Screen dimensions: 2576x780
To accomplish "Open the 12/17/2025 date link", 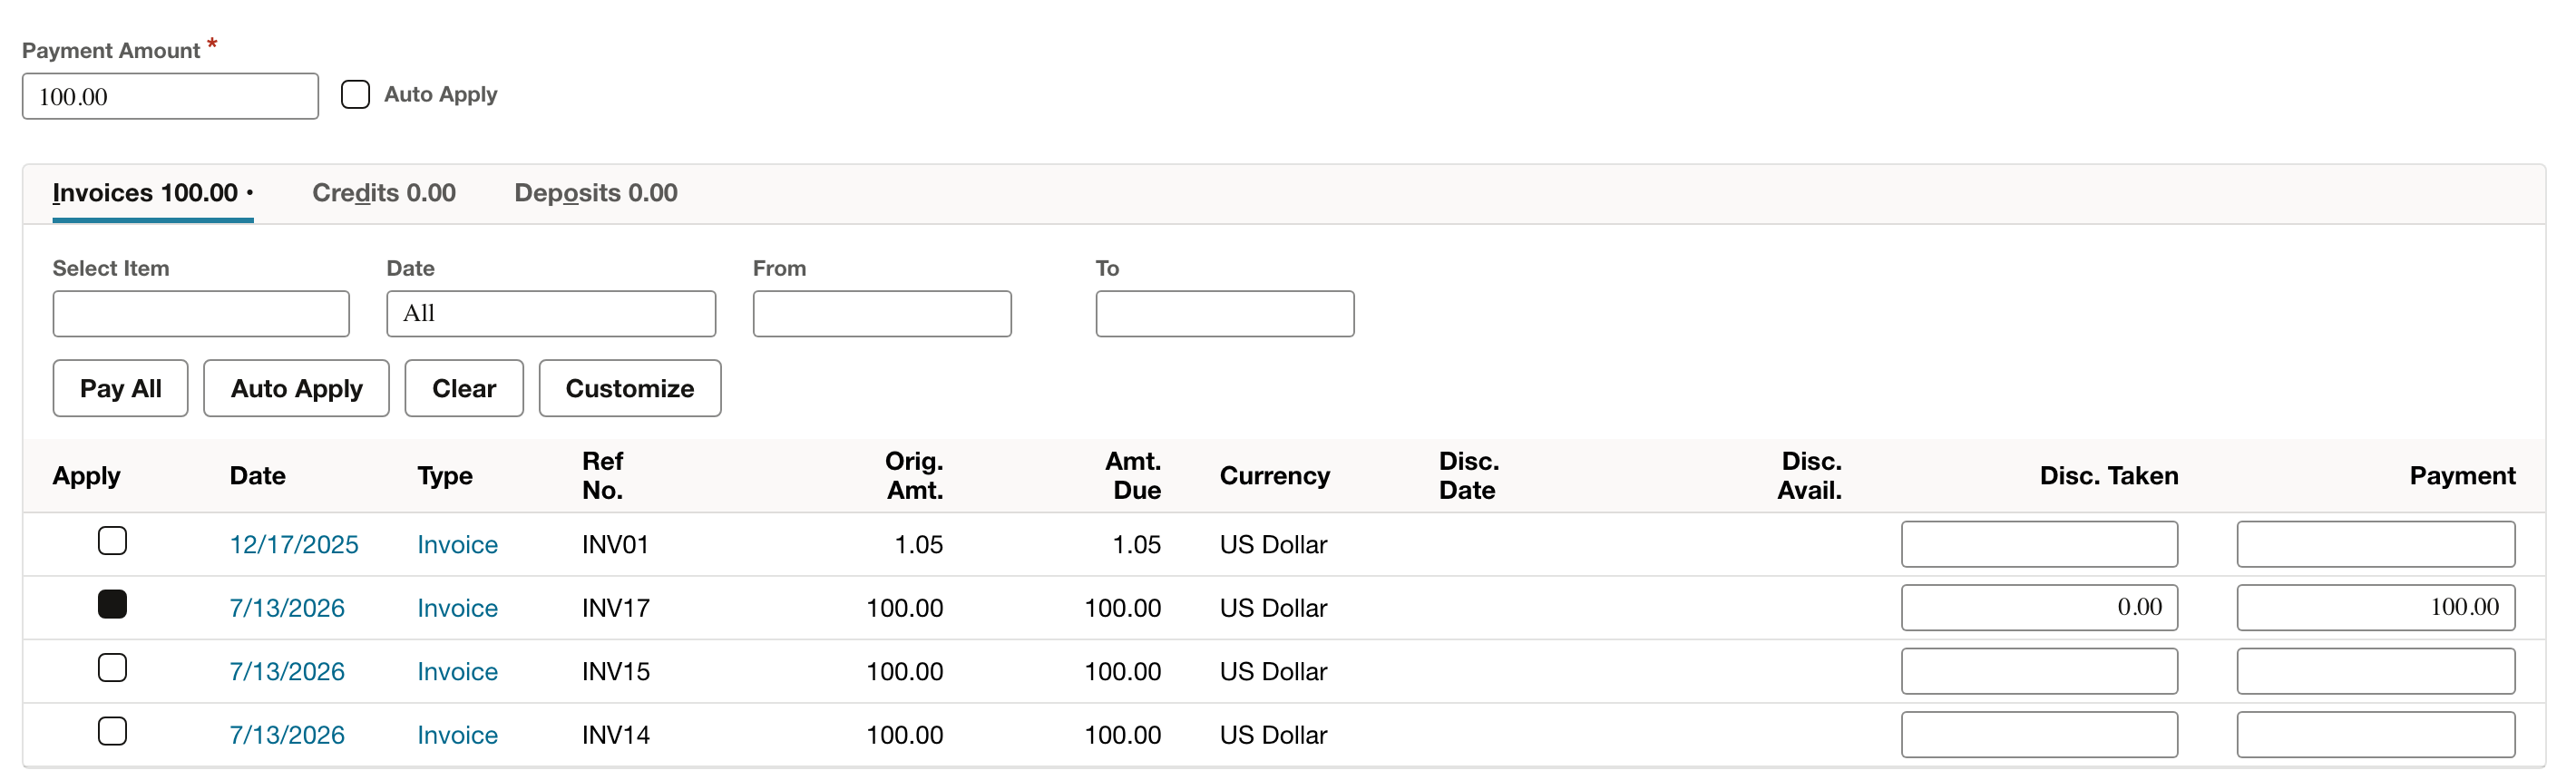I will [294, 545].
